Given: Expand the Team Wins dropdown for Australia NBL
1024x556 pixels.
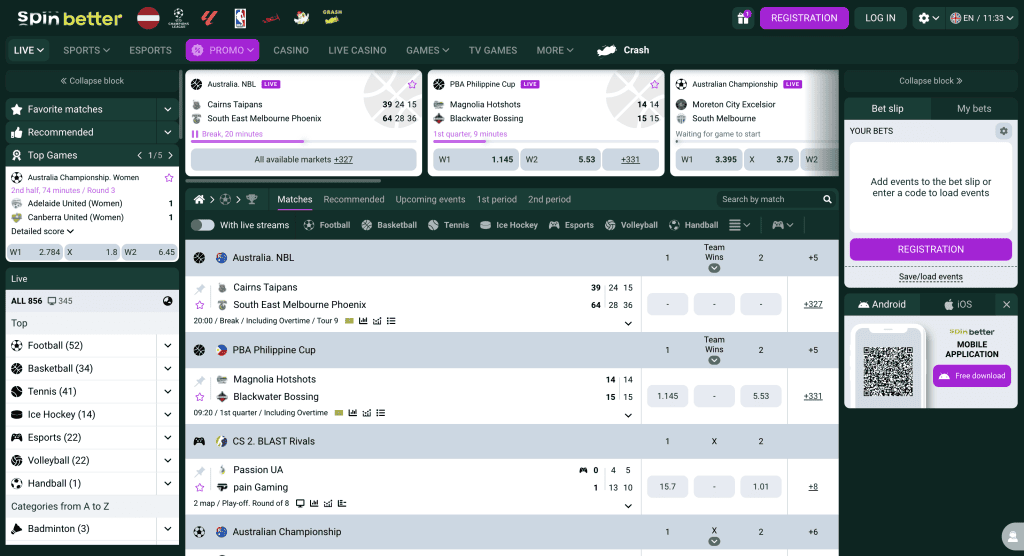Looking at the screenshot, I should click(x=714, y=268).
